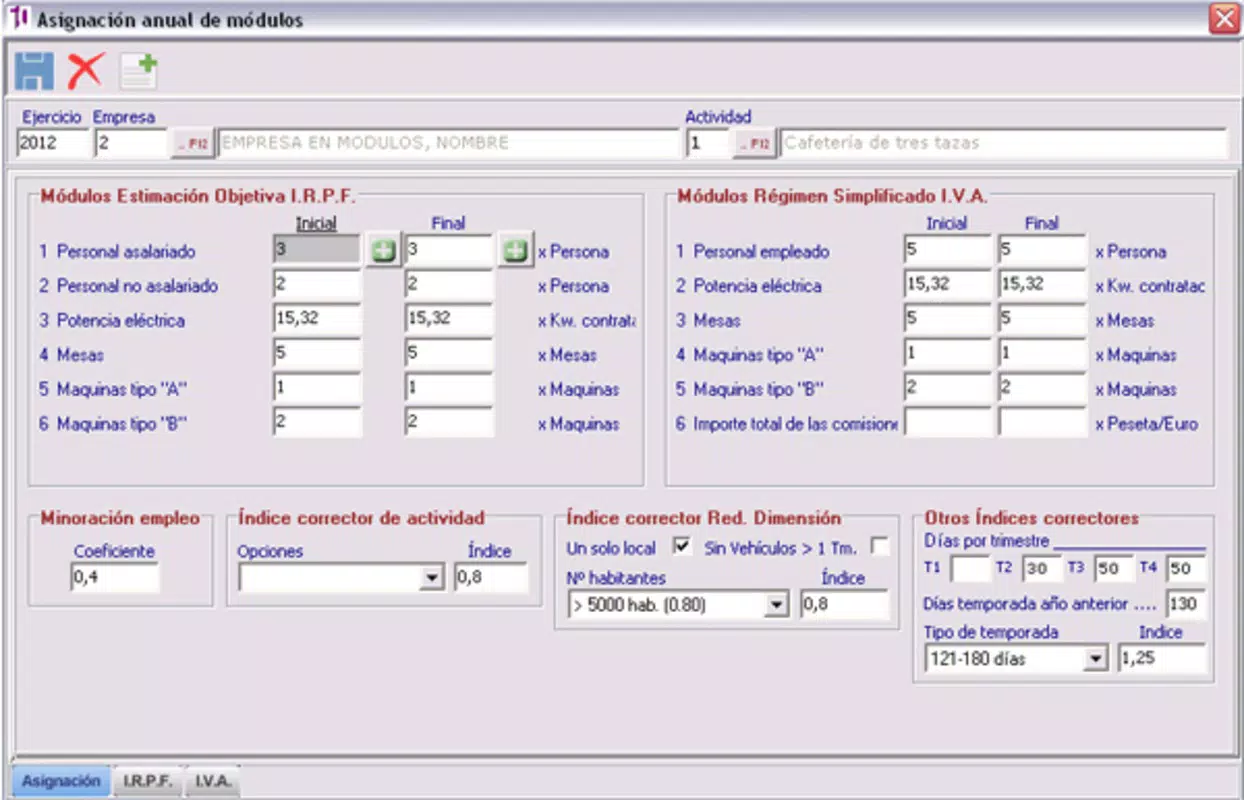The image size is (1244, 800).
Task: Click the T2 days field
Action: pyautogui.click(x=1041, y=569)
